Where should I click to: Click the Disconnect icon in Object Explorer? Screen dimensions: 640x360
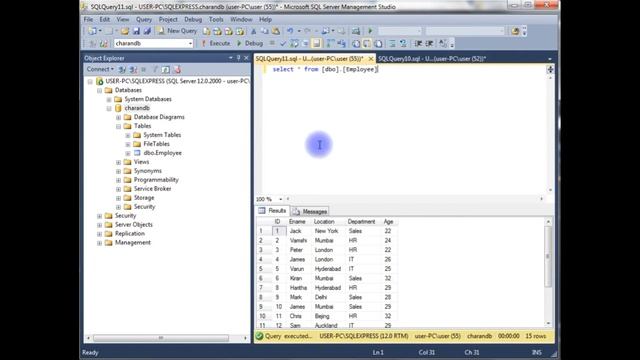[x=133, y=69]
